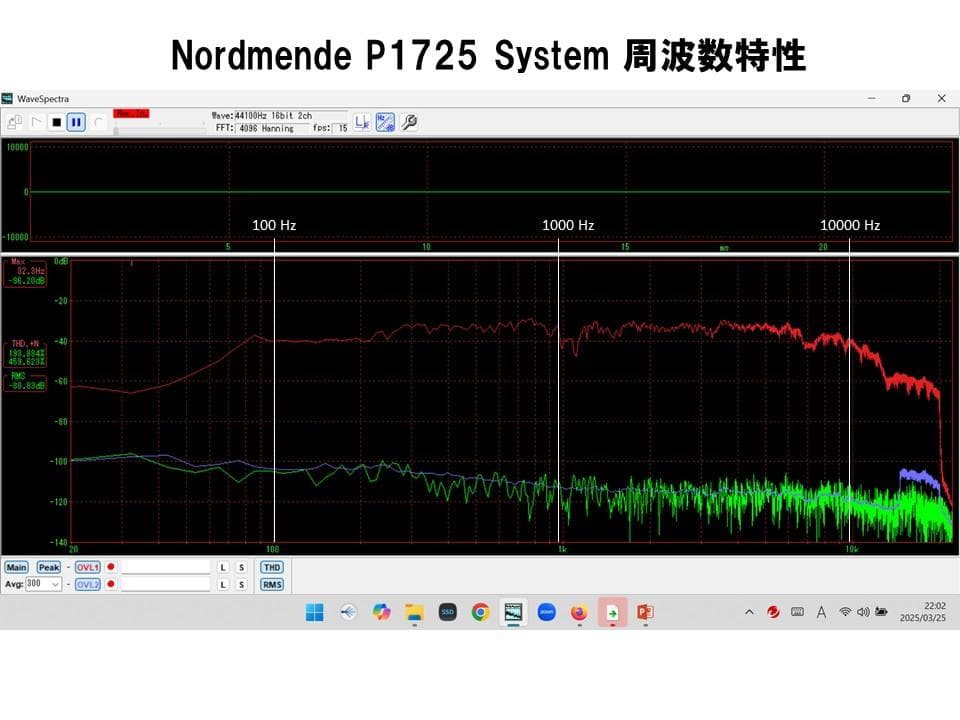Open PowerPoint from the taskbar

pos(643,610)
